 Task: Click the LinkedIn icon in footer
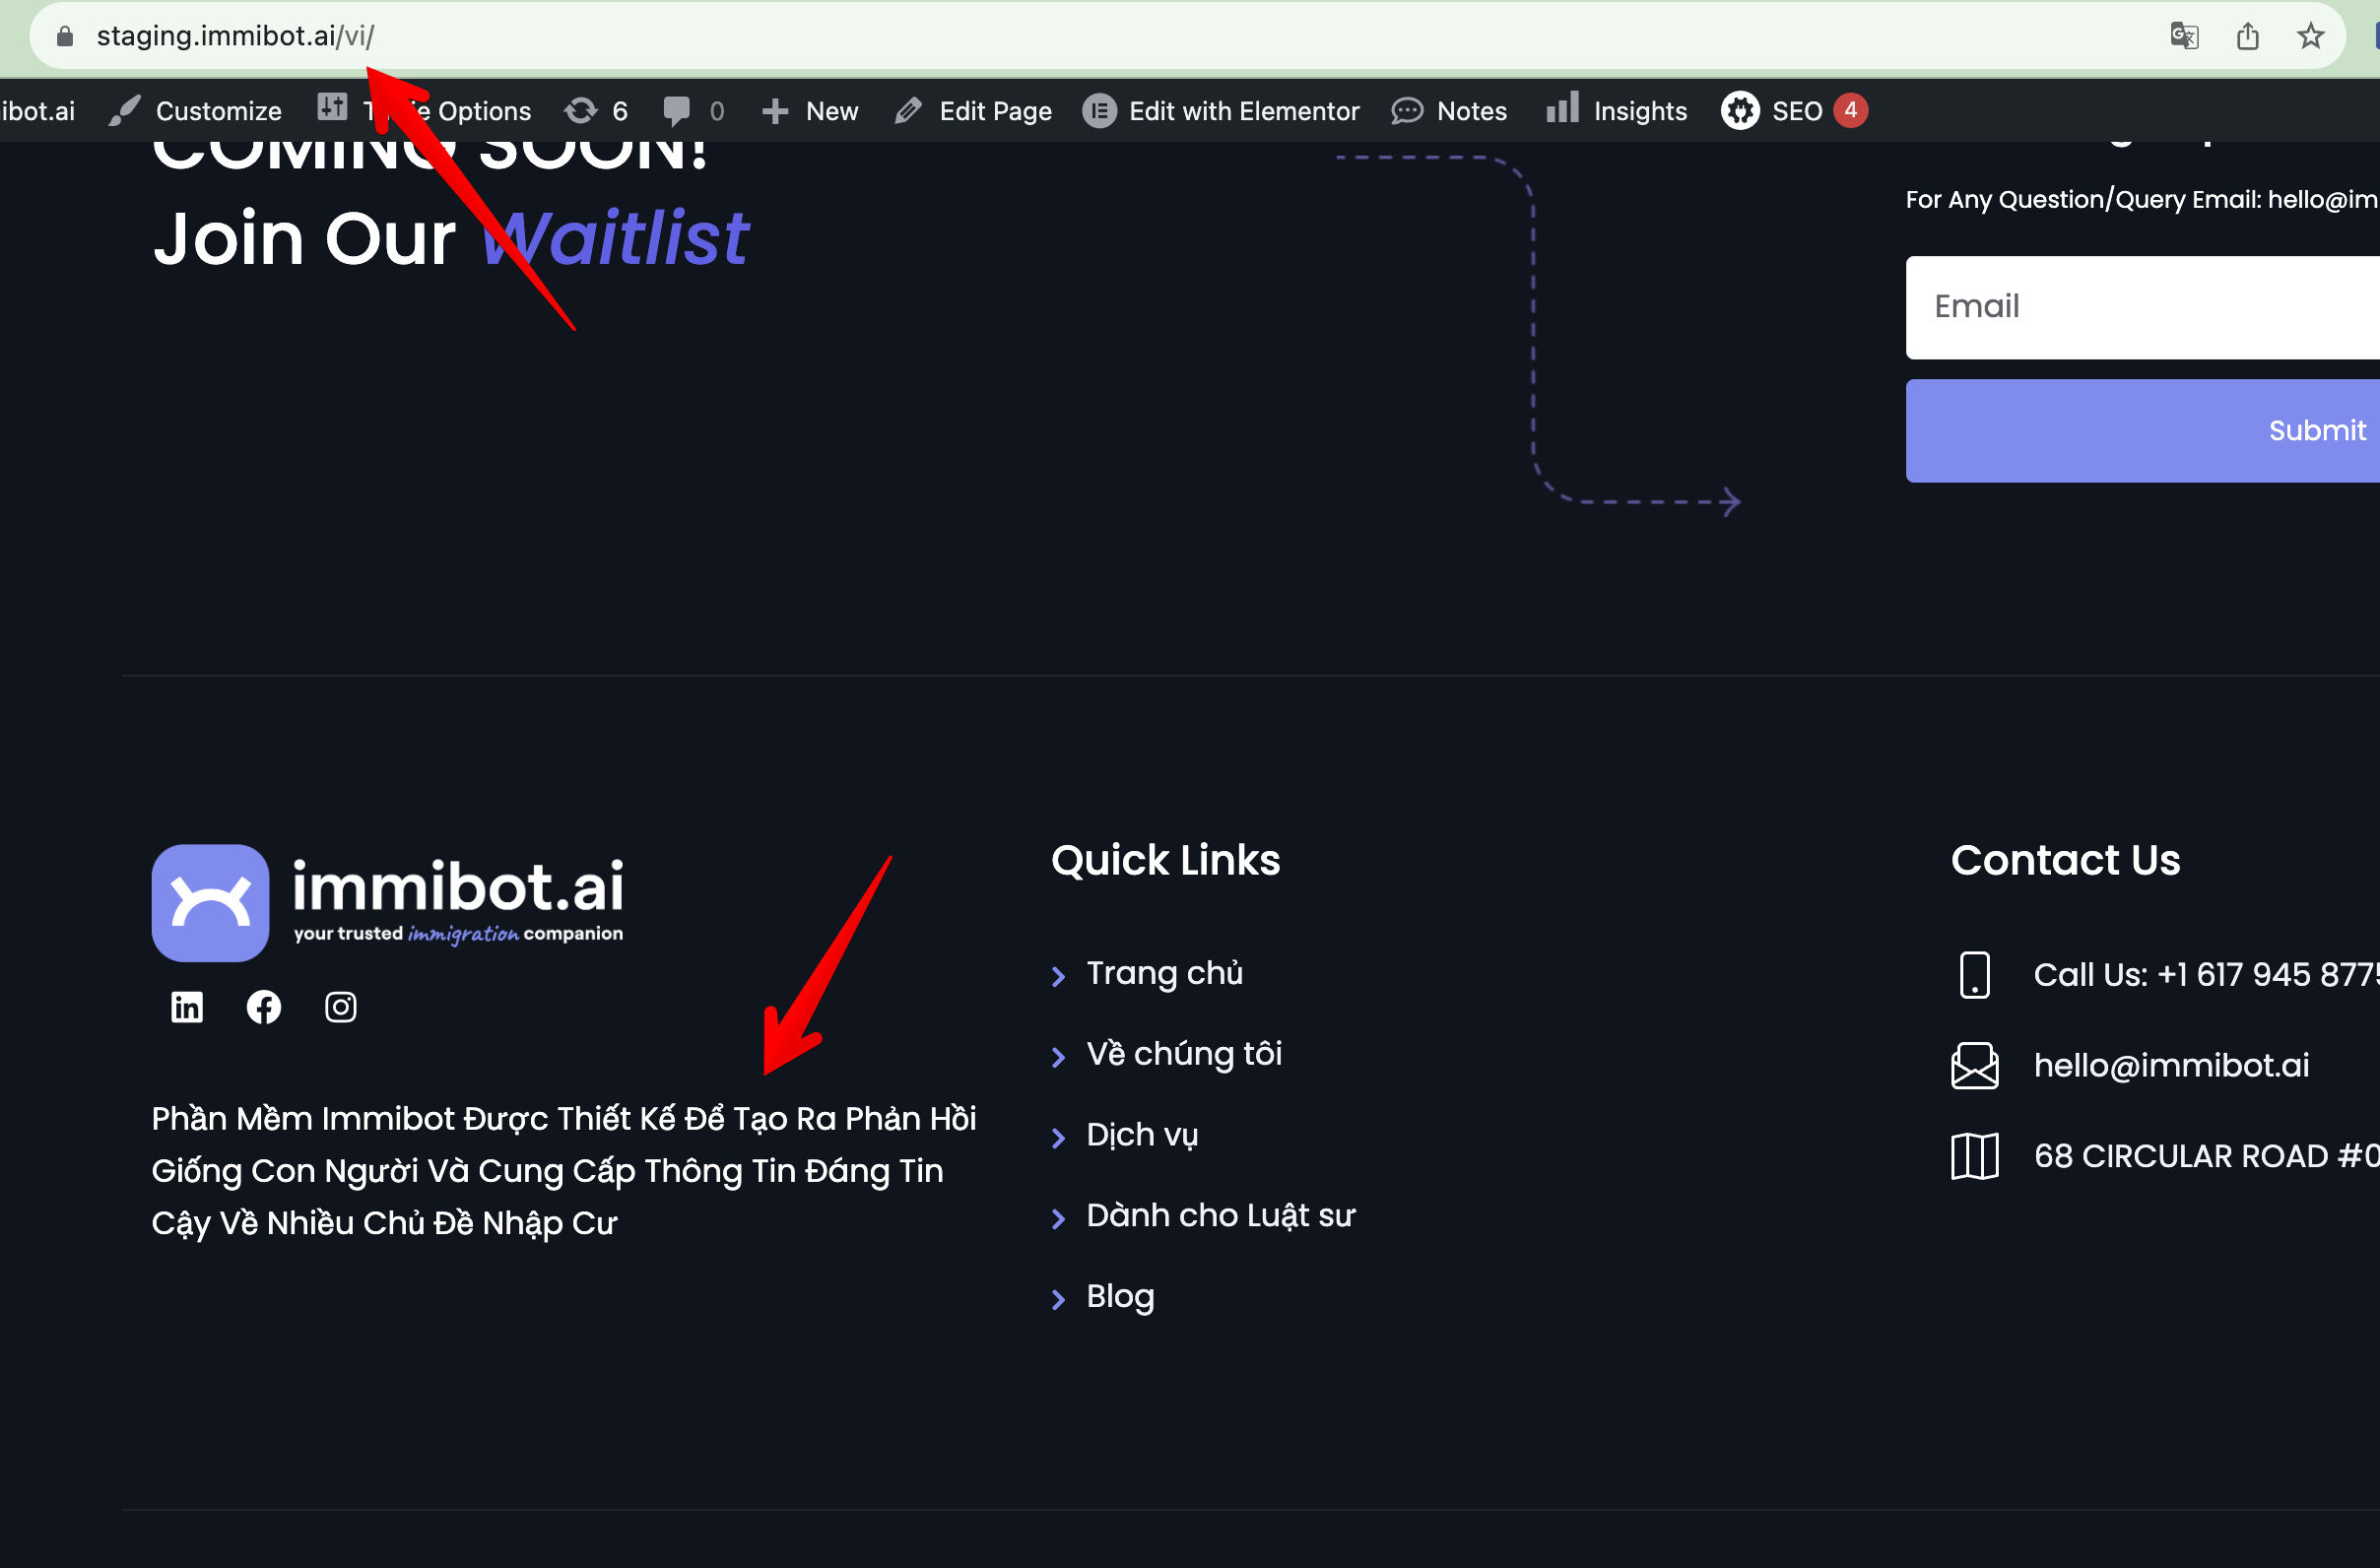click(187, 1007)
